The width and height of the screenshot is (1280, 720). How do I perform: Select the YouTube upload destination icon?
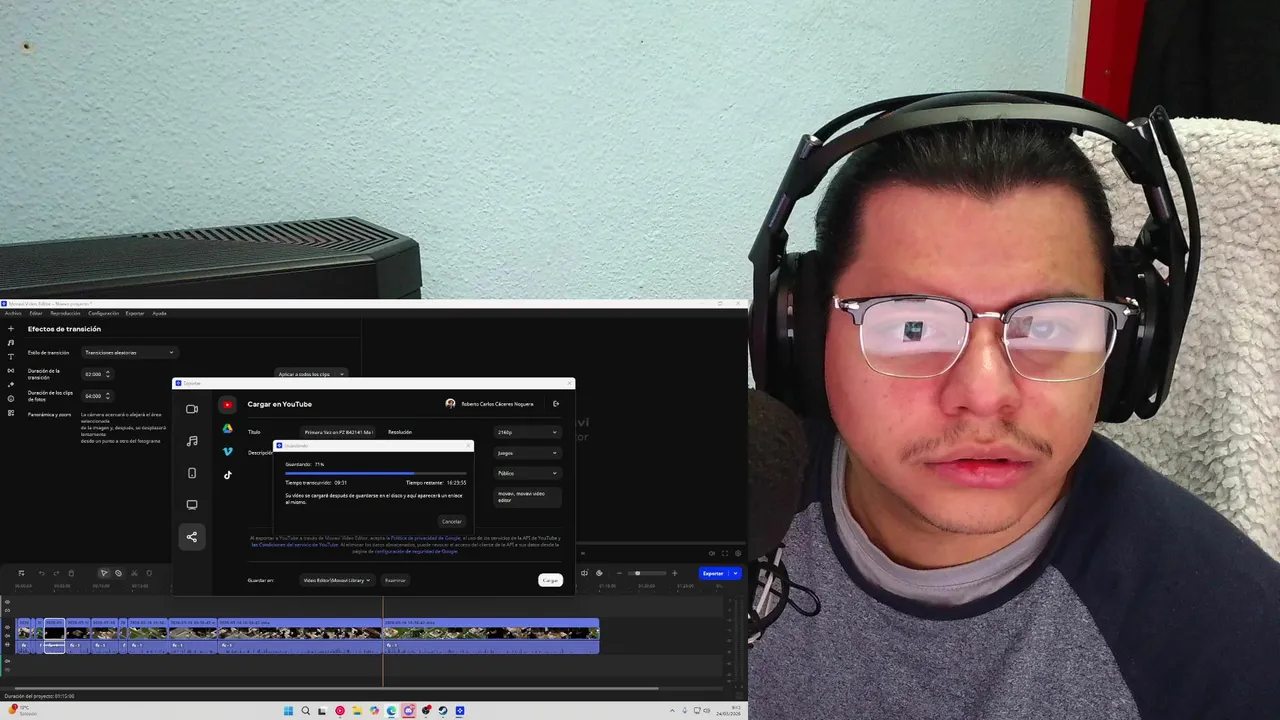[x=228, y=405]
